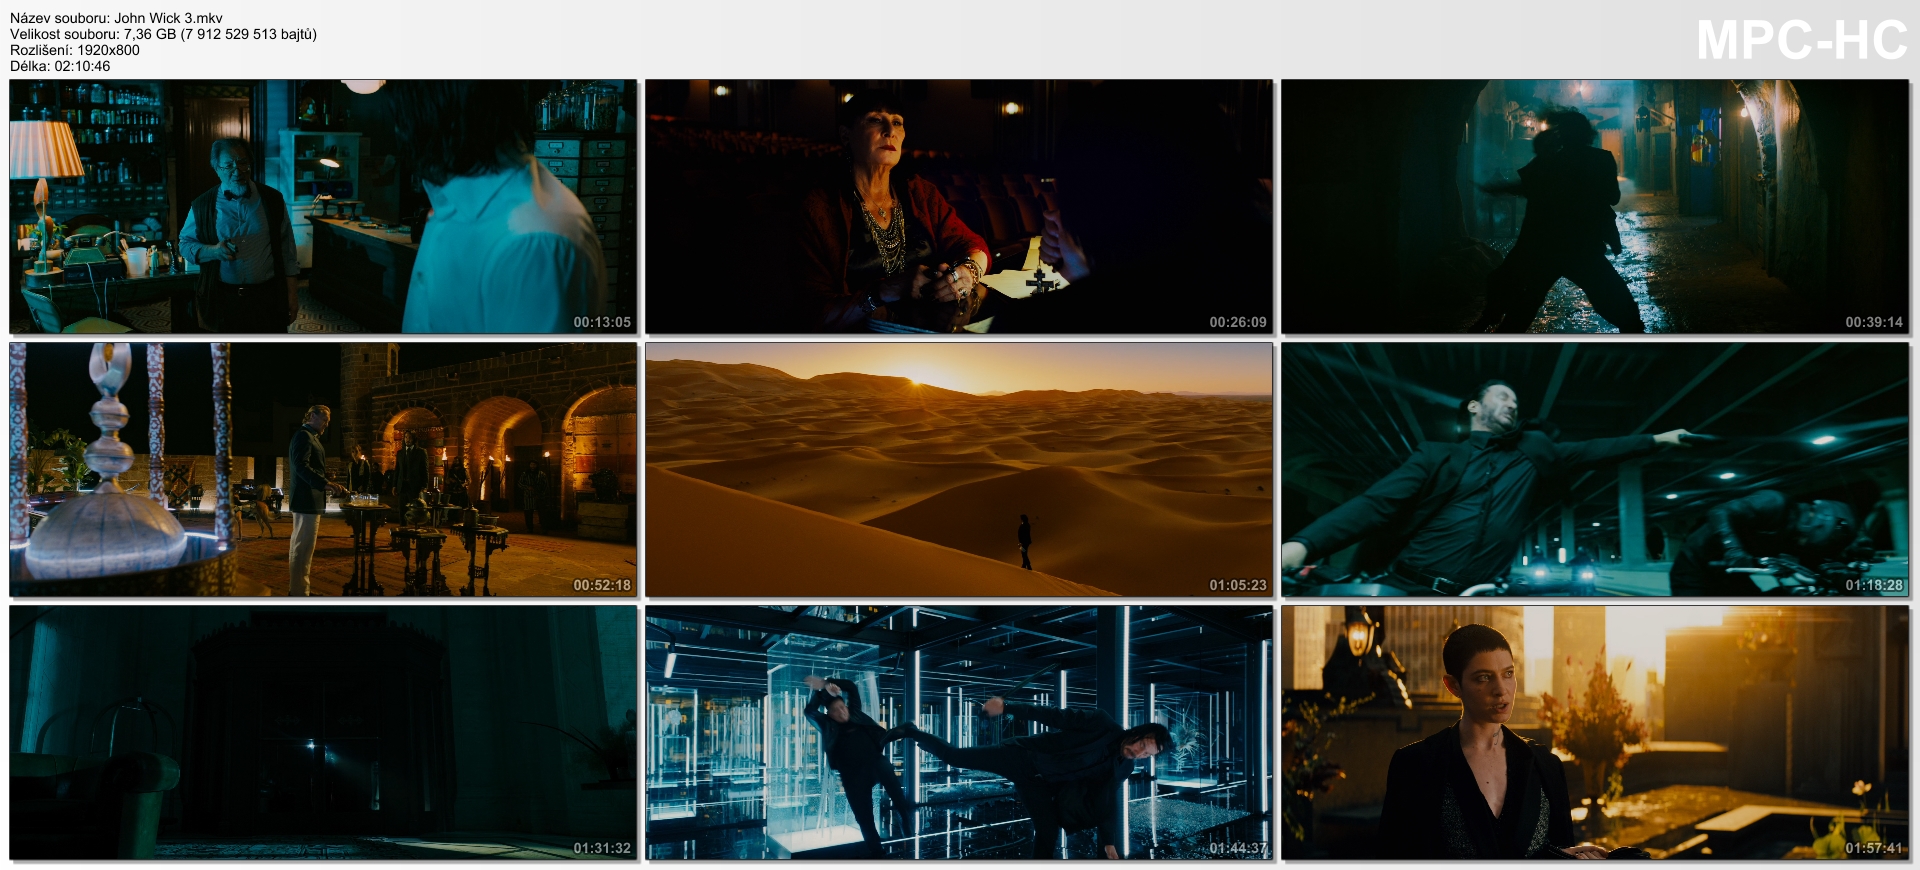Click the file size line '7,36 GB'
This screenshot has width=1920, height=870.
(x=150, y=34)
